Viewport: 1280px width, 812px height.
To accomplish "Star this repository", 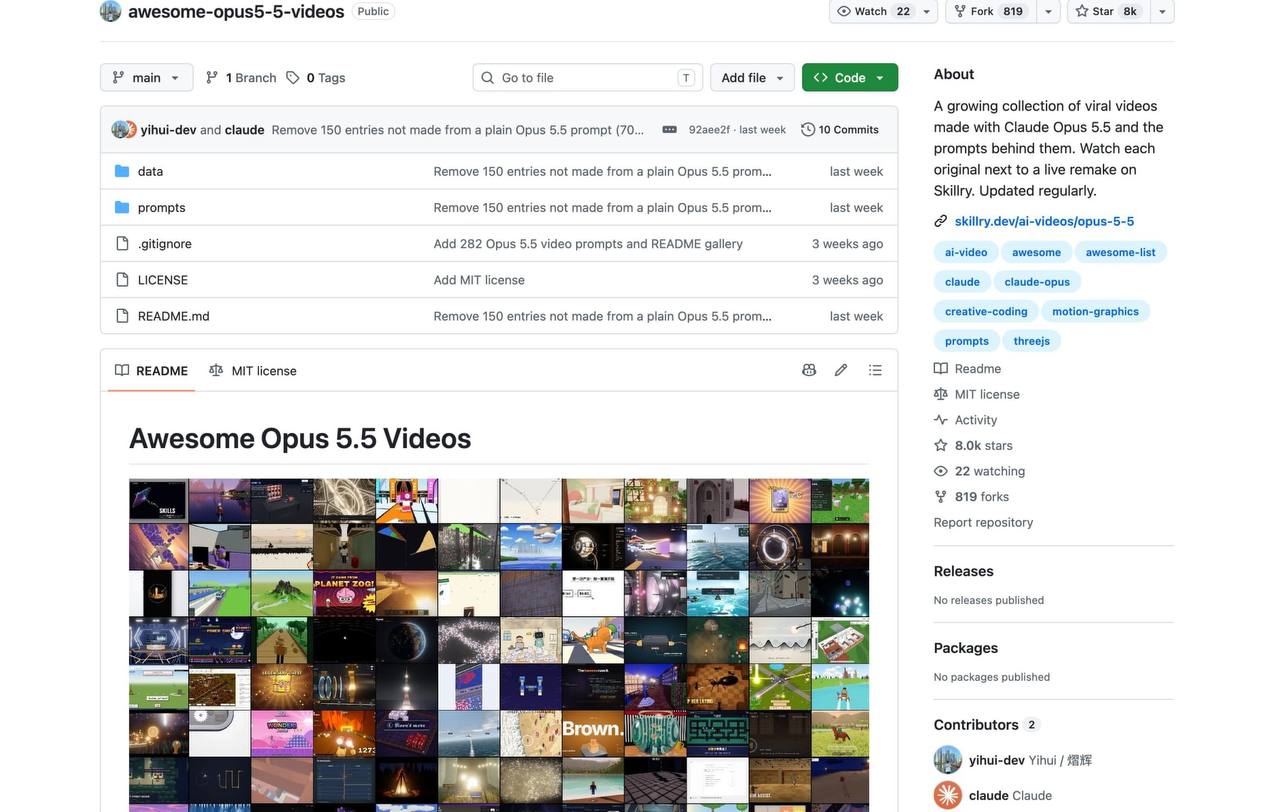I will [x=1107, y=11].
